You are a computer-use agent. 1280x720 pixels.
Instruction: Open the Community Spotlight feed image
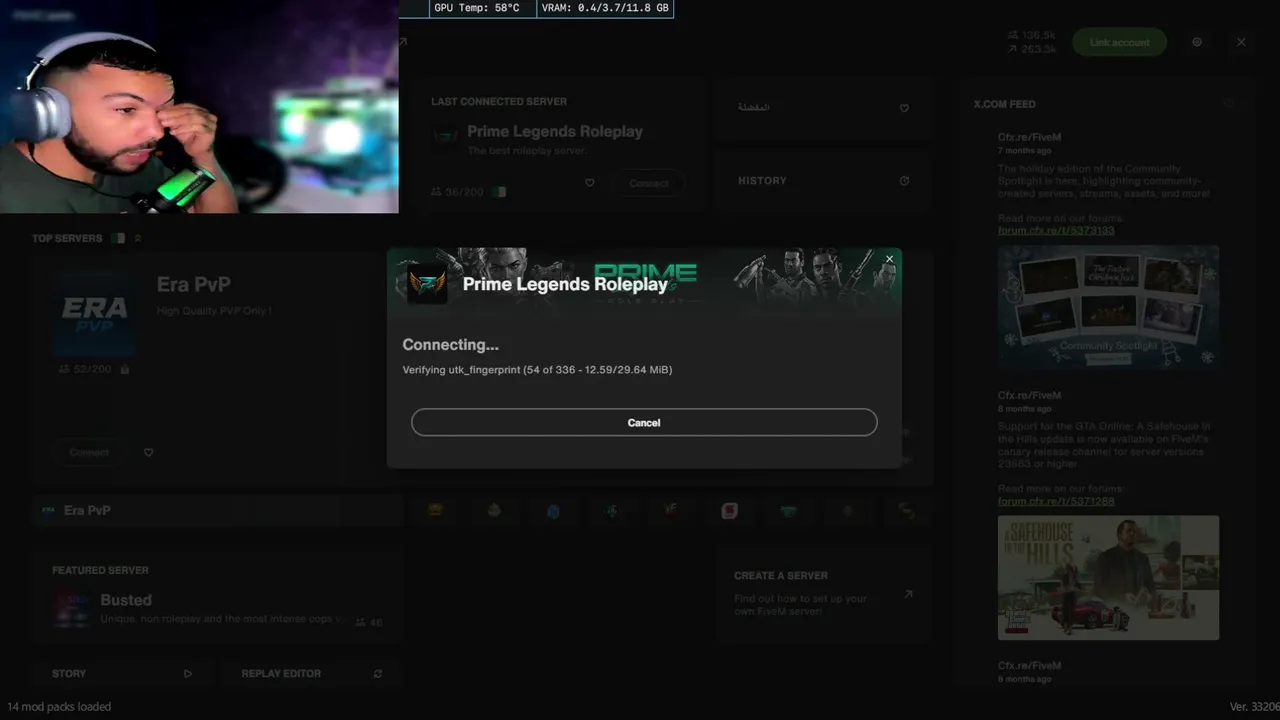pos(1108,308)
